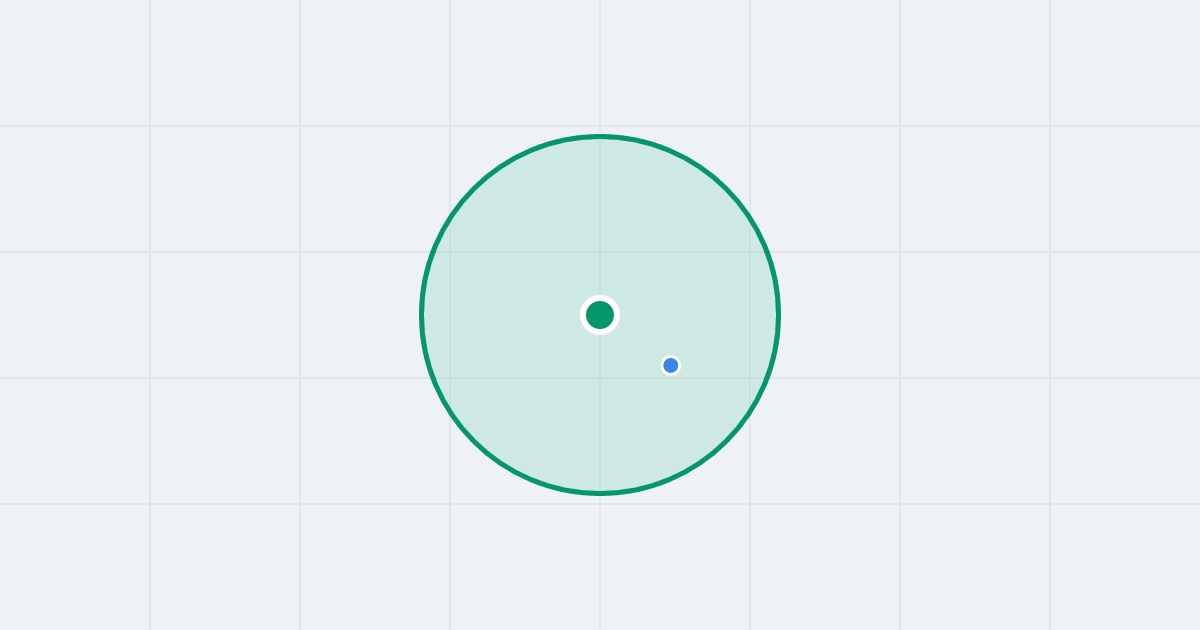Click the green center marker dot
The height and width of the screenshot is (630, 1200).
(x=600, y=315)
